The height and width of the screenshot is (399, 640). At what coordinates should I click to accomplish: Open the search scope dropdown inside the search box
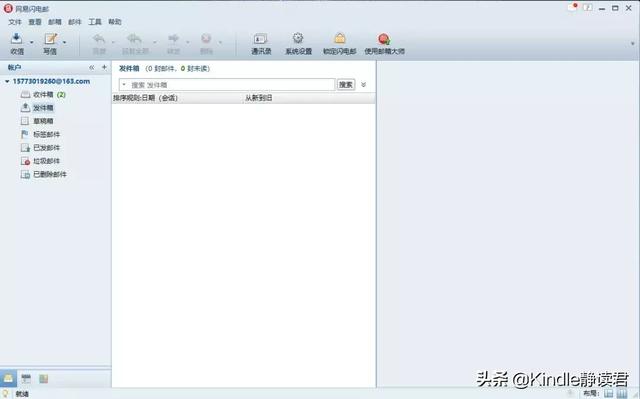click(x=124, y=85)
